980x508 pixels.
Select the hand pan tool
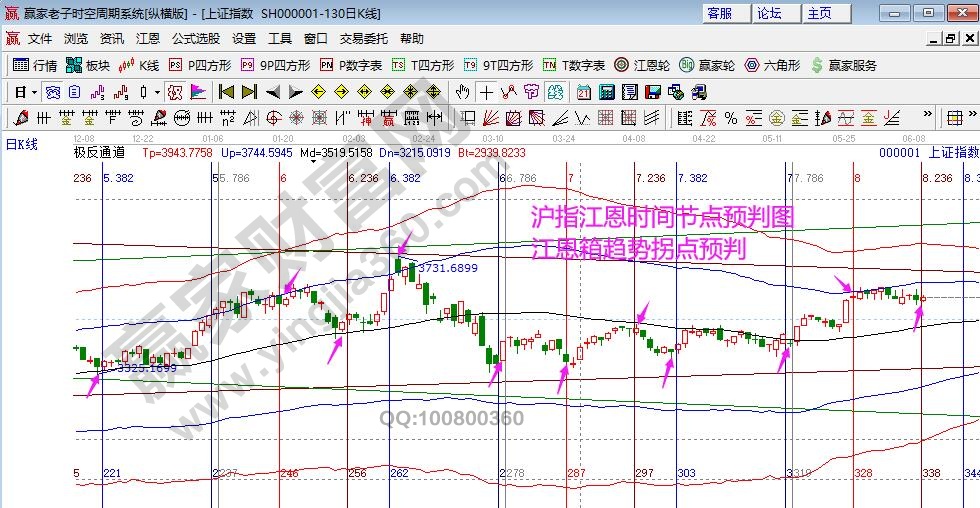(462, 92)
